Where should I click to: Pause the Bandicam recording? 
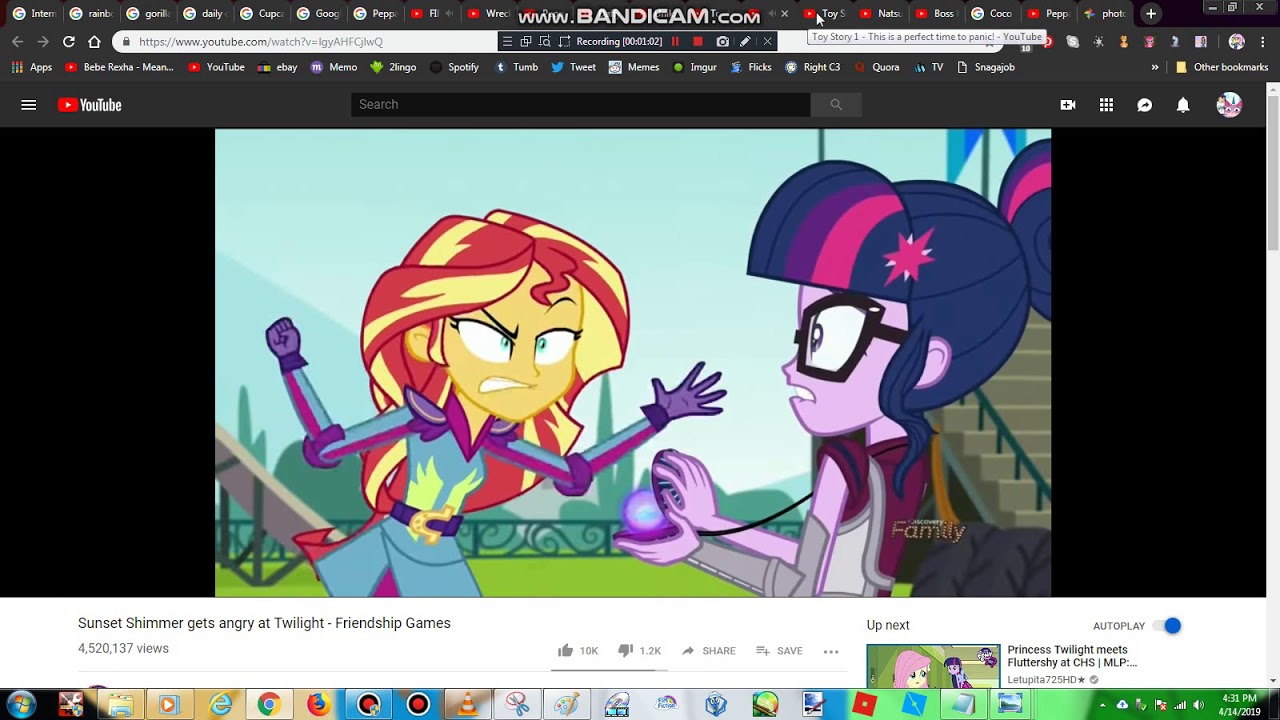(675, 41)
